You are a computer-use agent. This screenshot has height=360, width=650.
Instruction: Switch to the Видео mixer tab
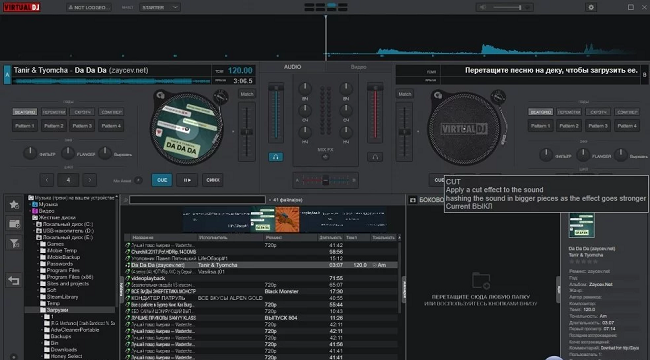(x=358, y=67)
